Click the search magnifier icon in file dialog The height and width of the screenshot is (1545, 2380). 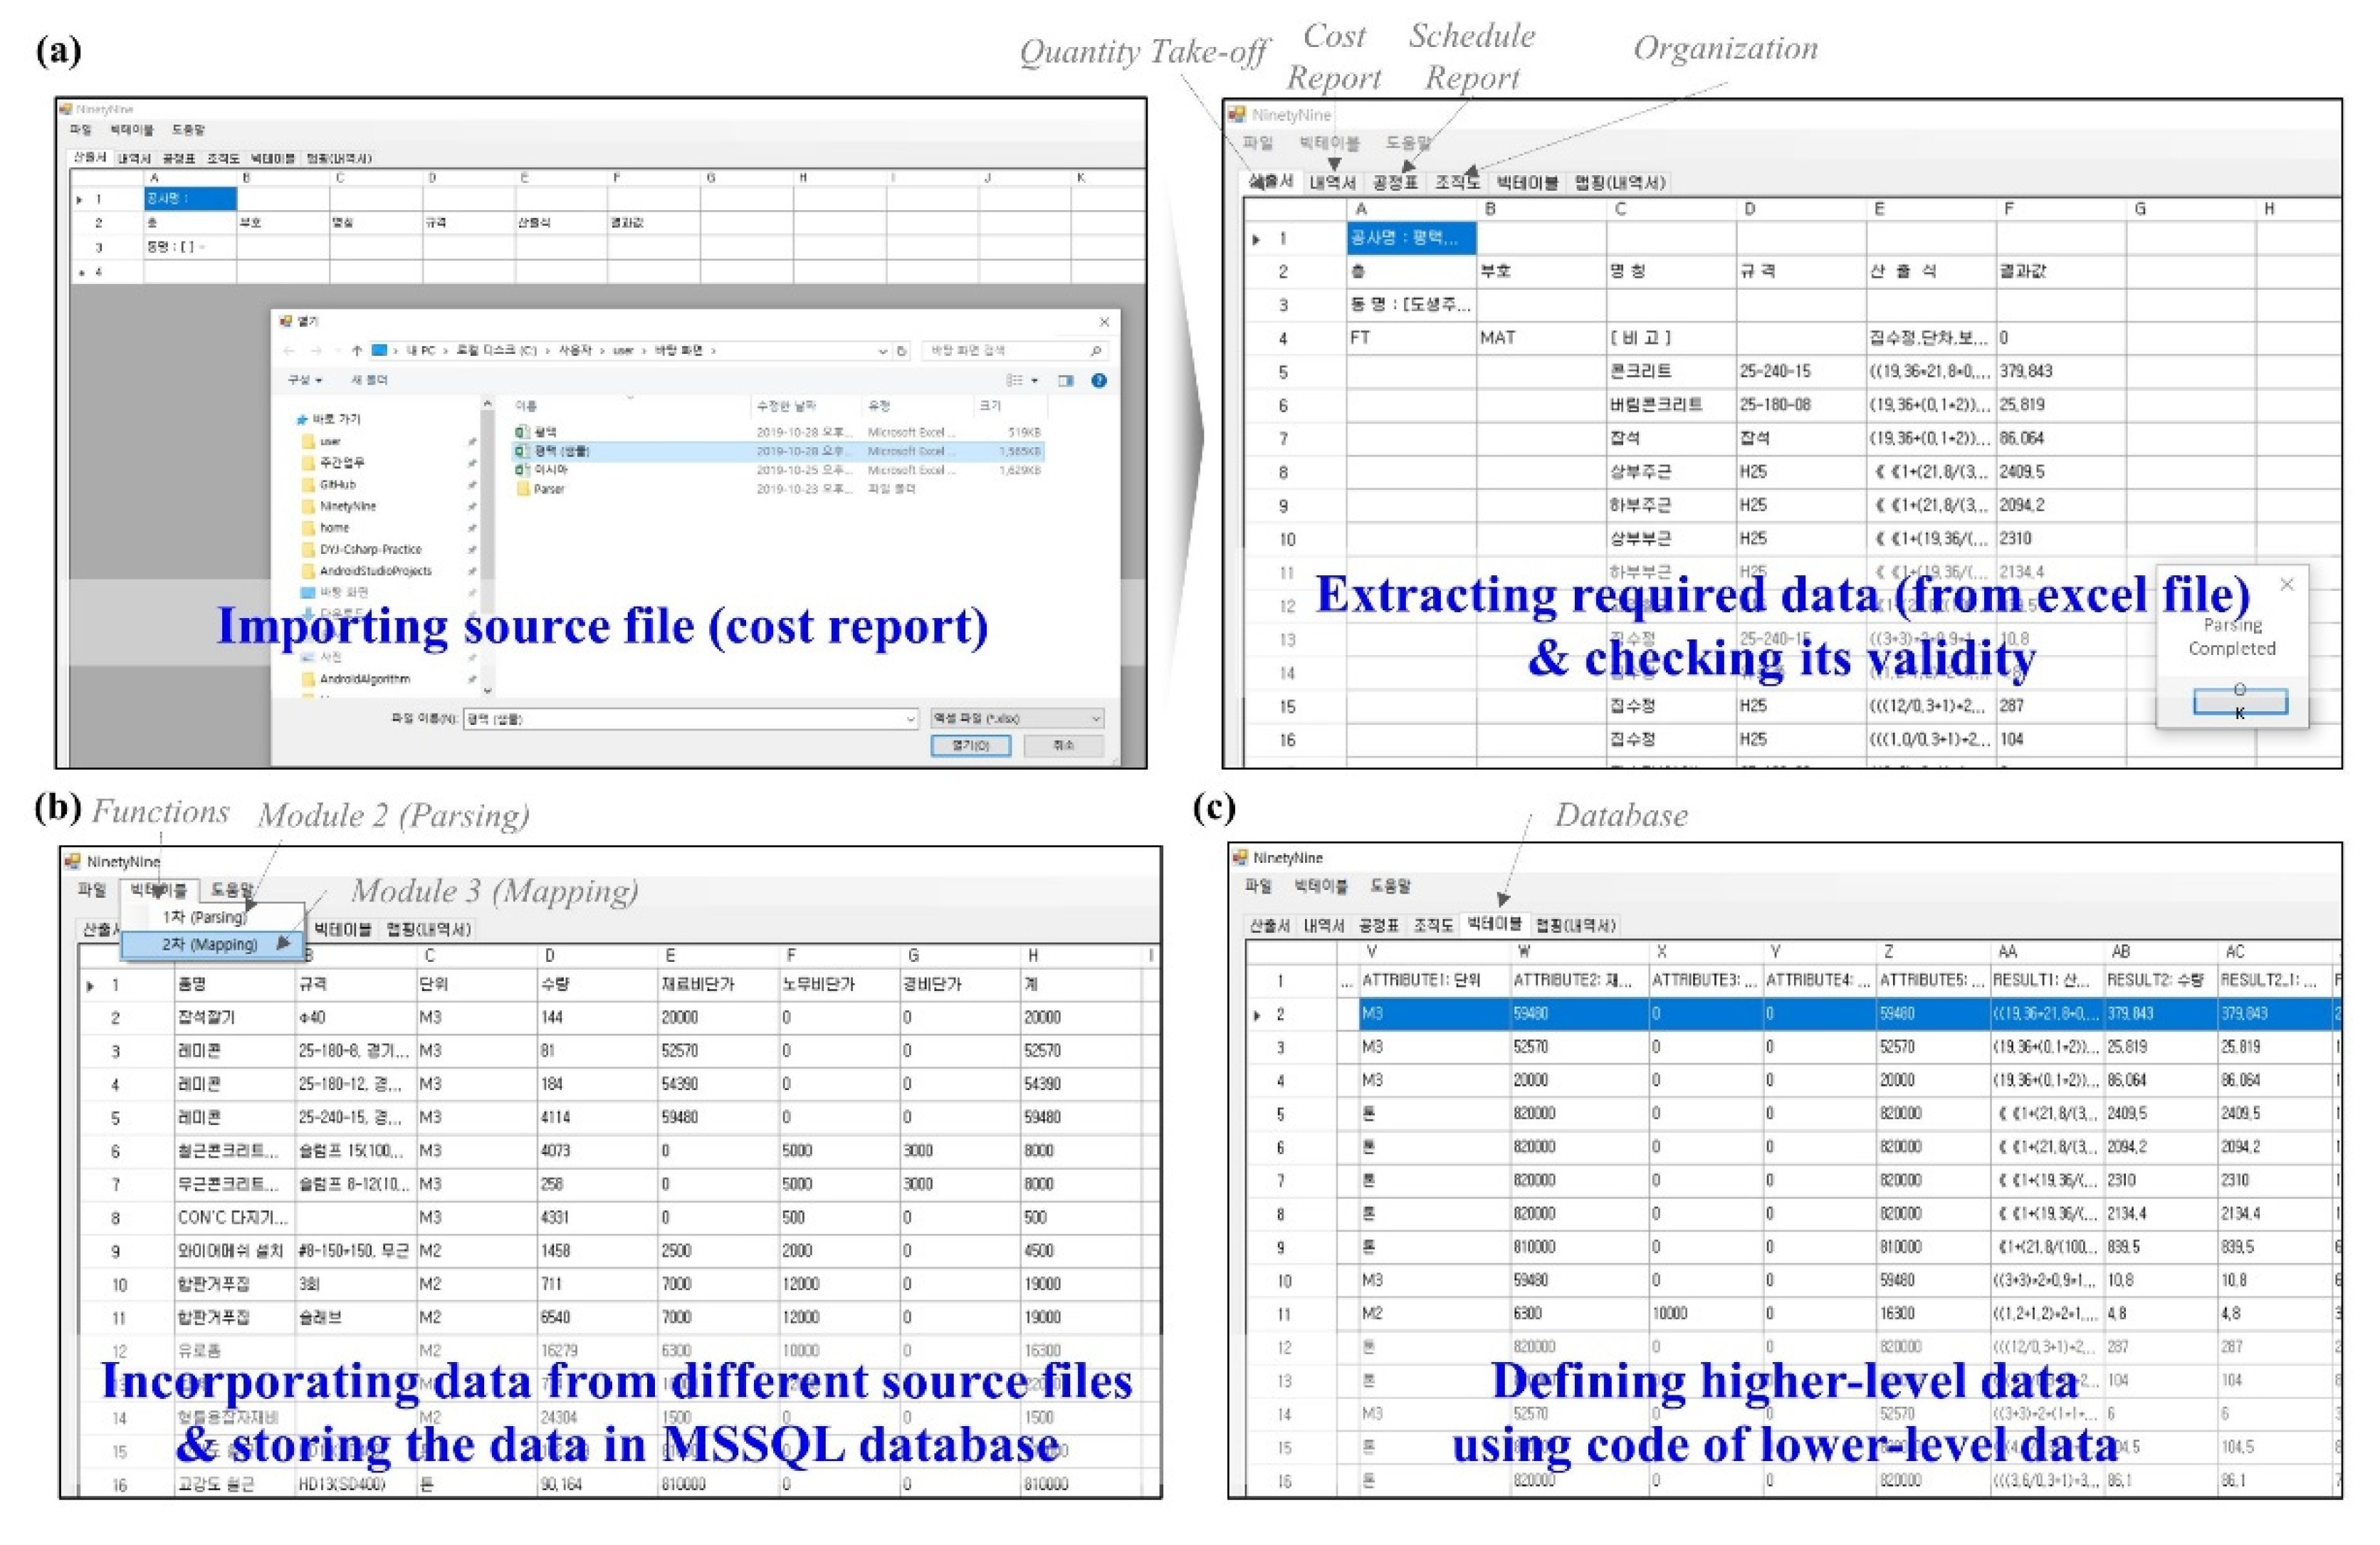coord(1095,351)
